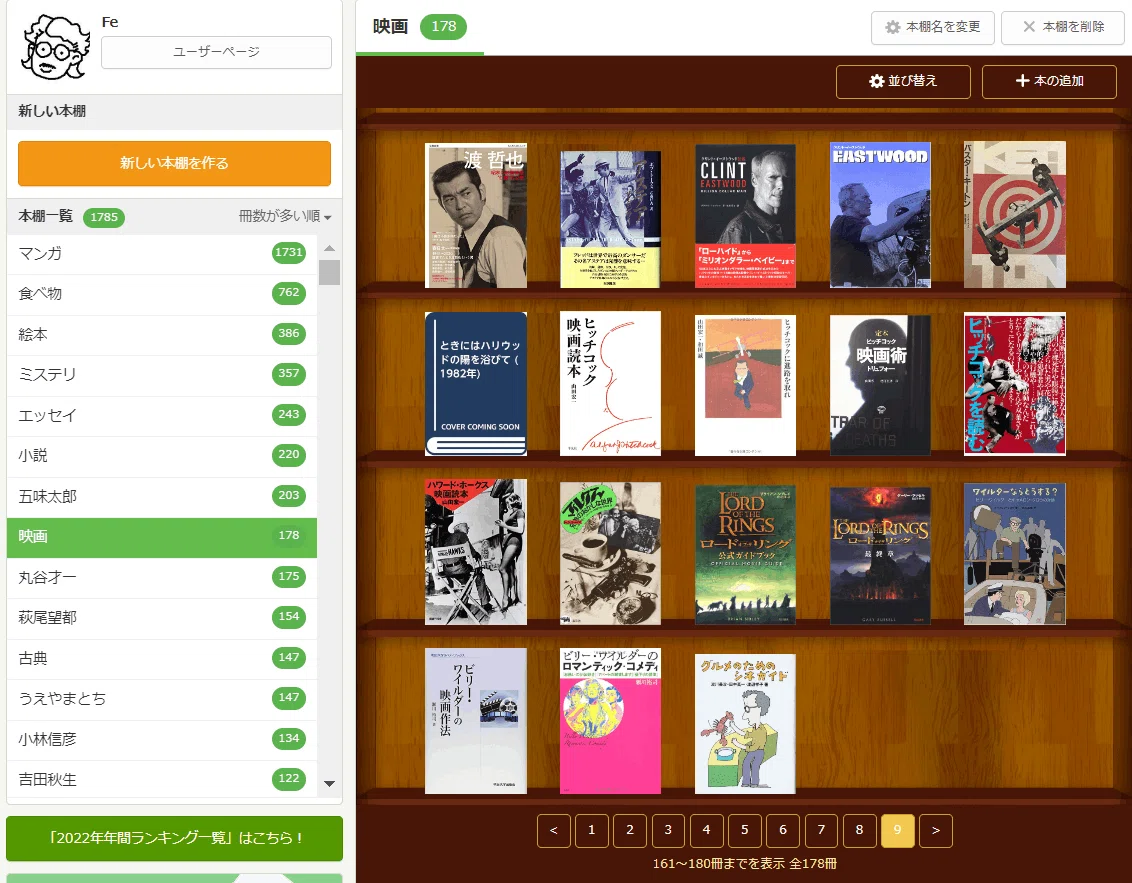Go to page 1
The width and height of the screenshot is (1132, 883).
pos(592,830)
